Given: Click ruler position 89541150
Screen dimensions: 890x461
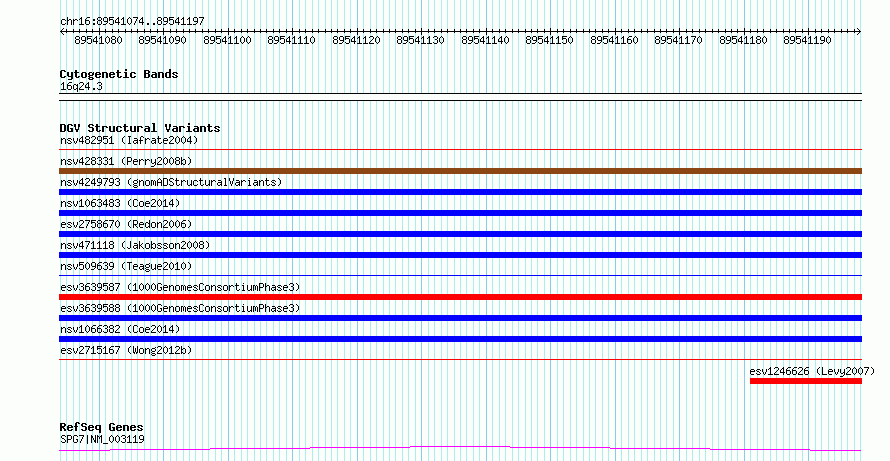Looking at the screenshot, I should coord(549,40).
